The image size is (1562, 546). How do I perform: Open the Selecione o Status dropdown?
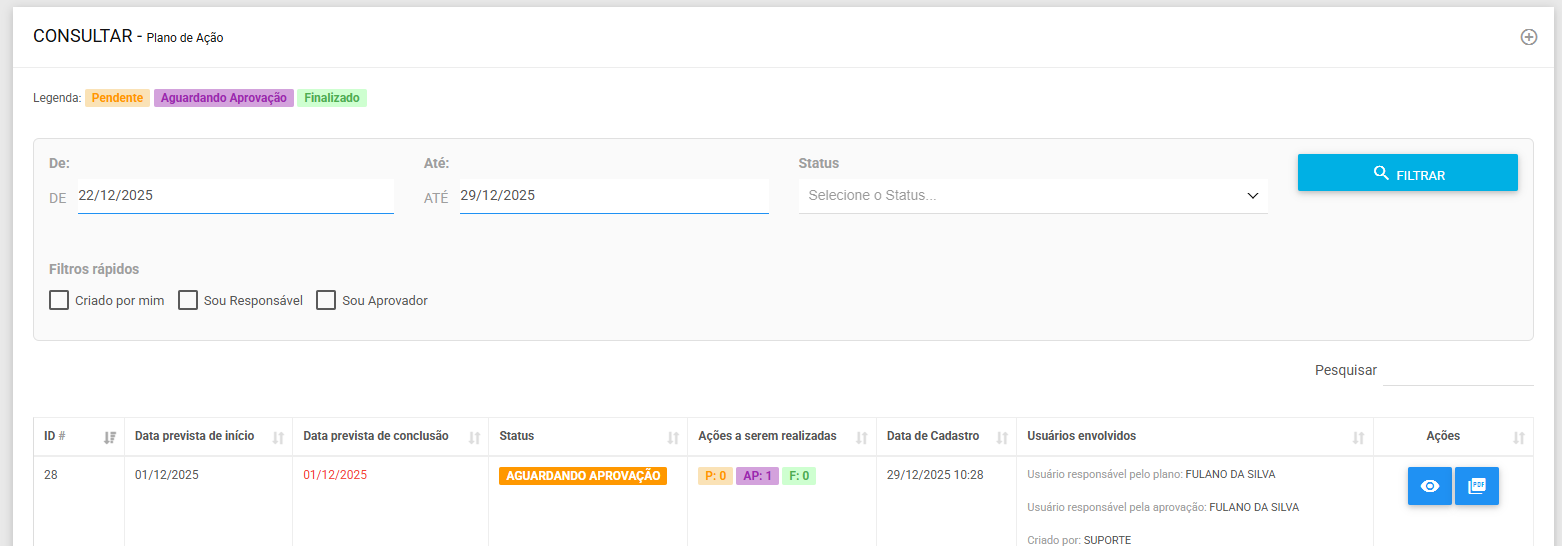tap(1033, 196)
